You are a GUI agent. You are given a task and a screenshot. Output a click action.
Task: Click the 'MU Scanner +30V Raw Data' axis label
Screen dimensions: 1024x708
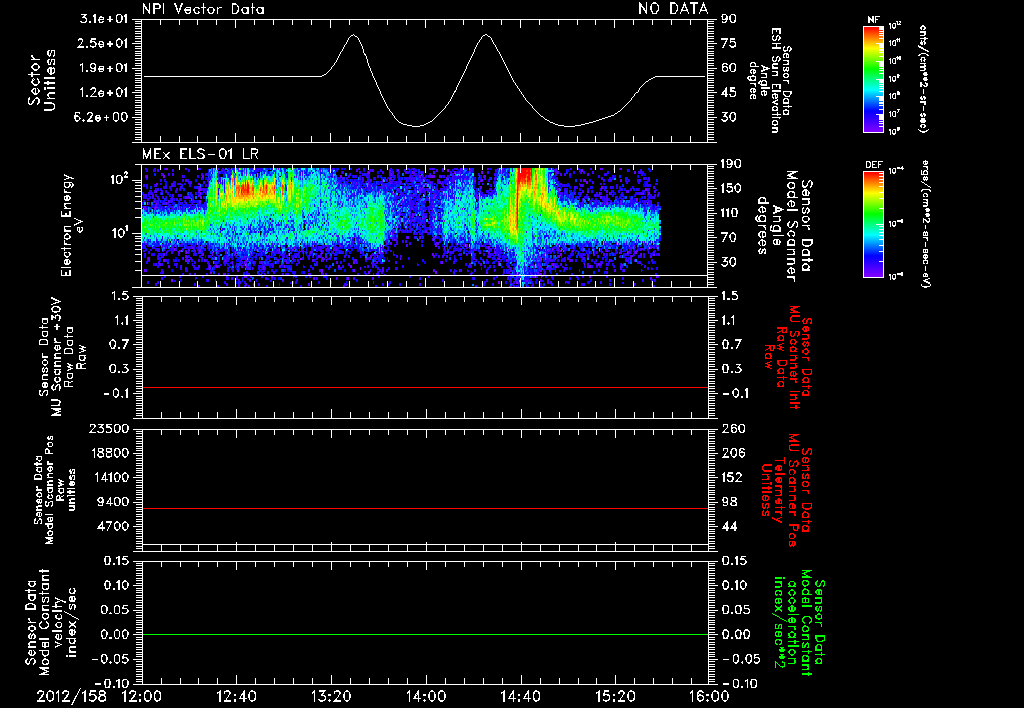pyautogui.click(x=62, y=357)
